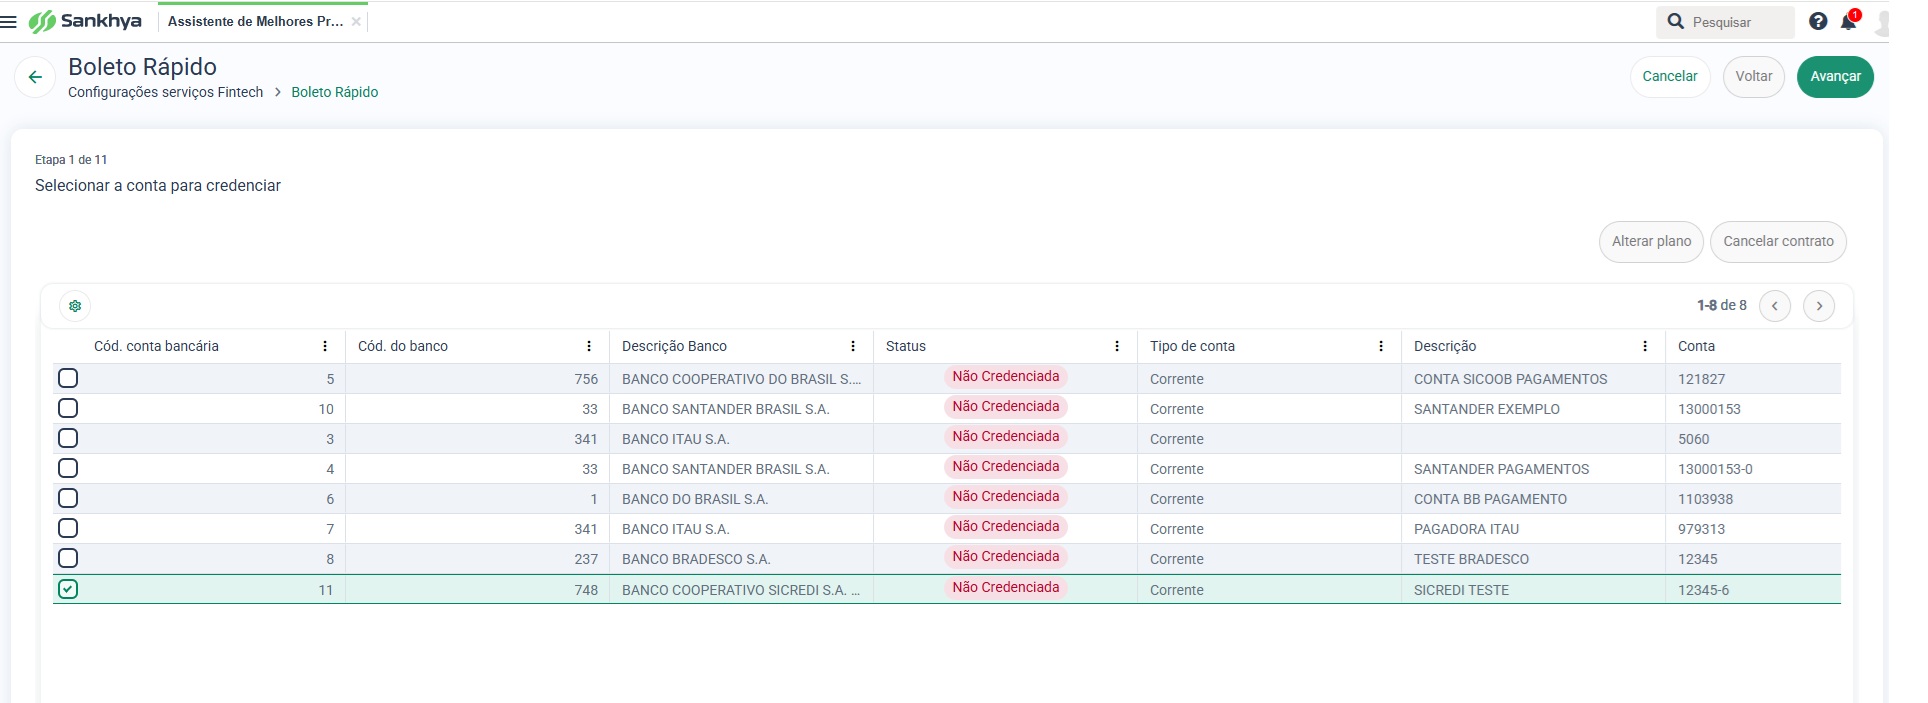Viewport: 1928px width, 703px height.
Task: Open Tipo de conta column menu
Action: [1381, 346]
